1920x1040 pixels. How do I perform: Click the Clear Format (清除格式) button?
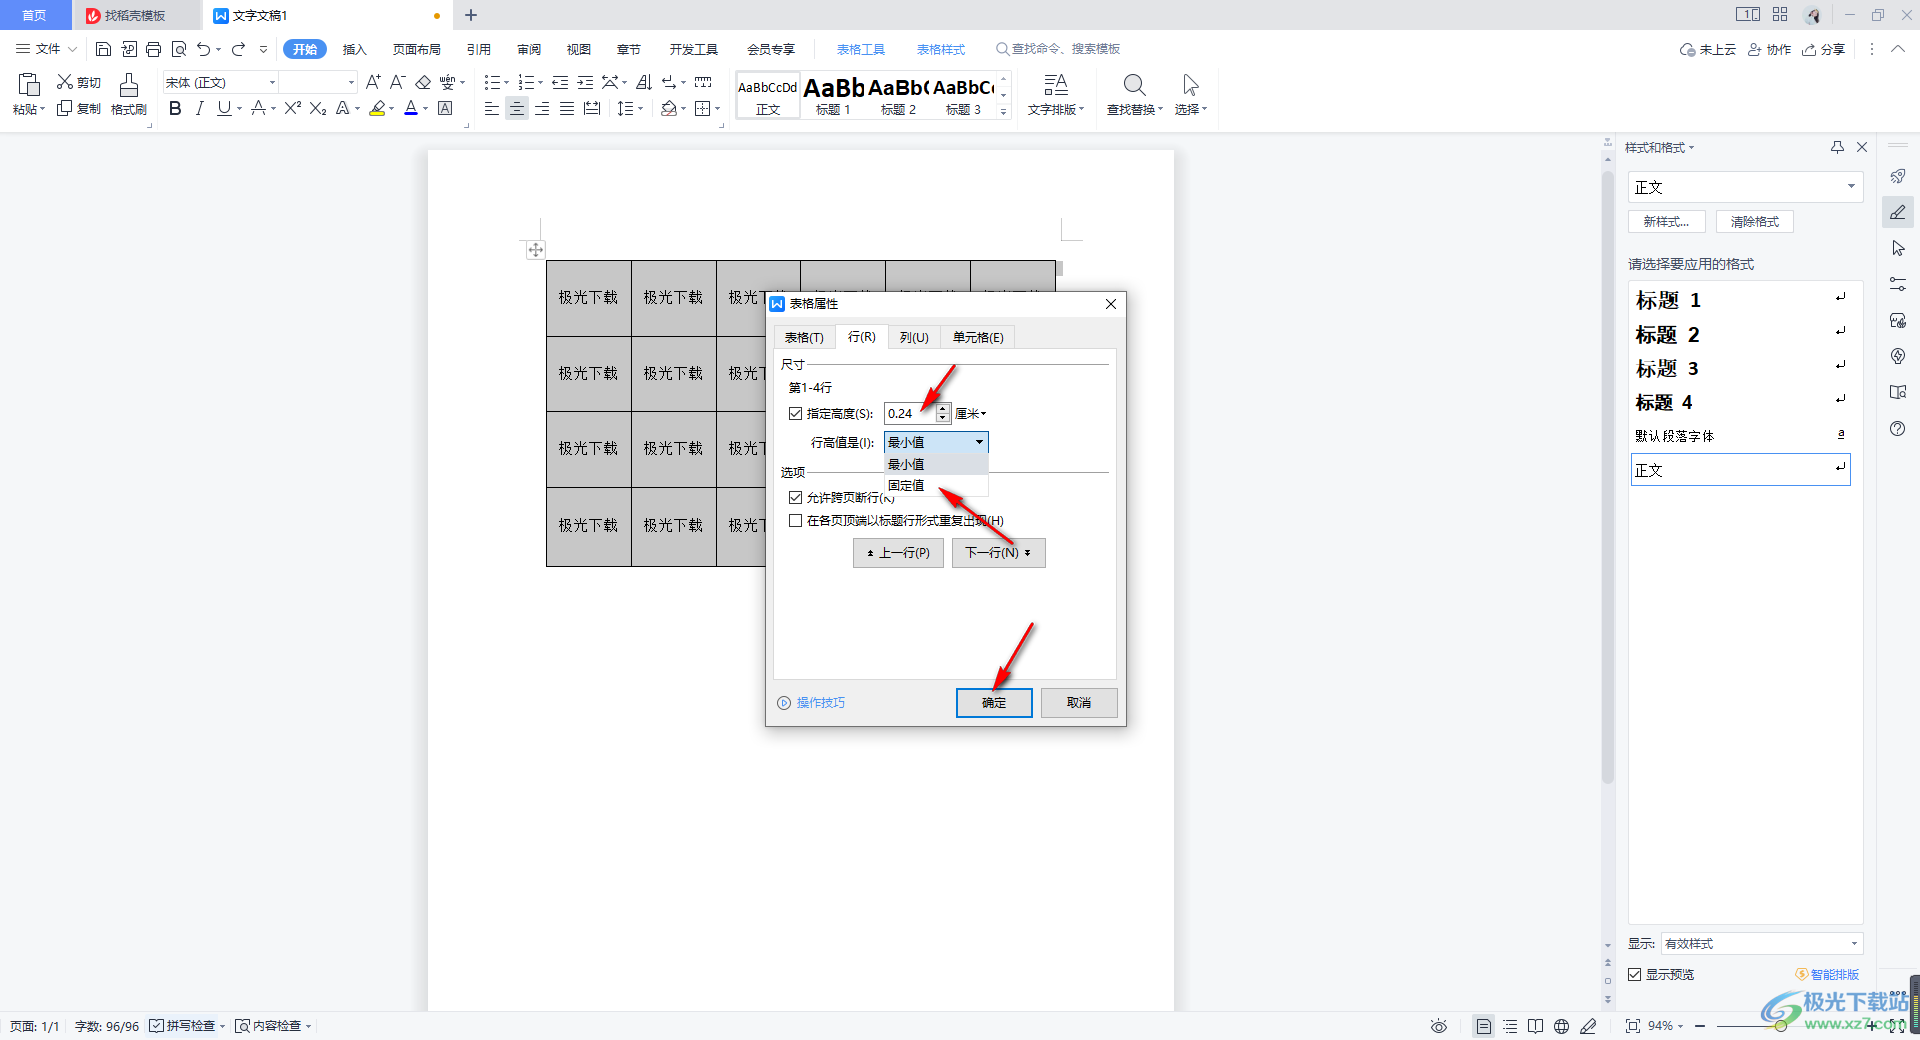[x=1754, y=222]
